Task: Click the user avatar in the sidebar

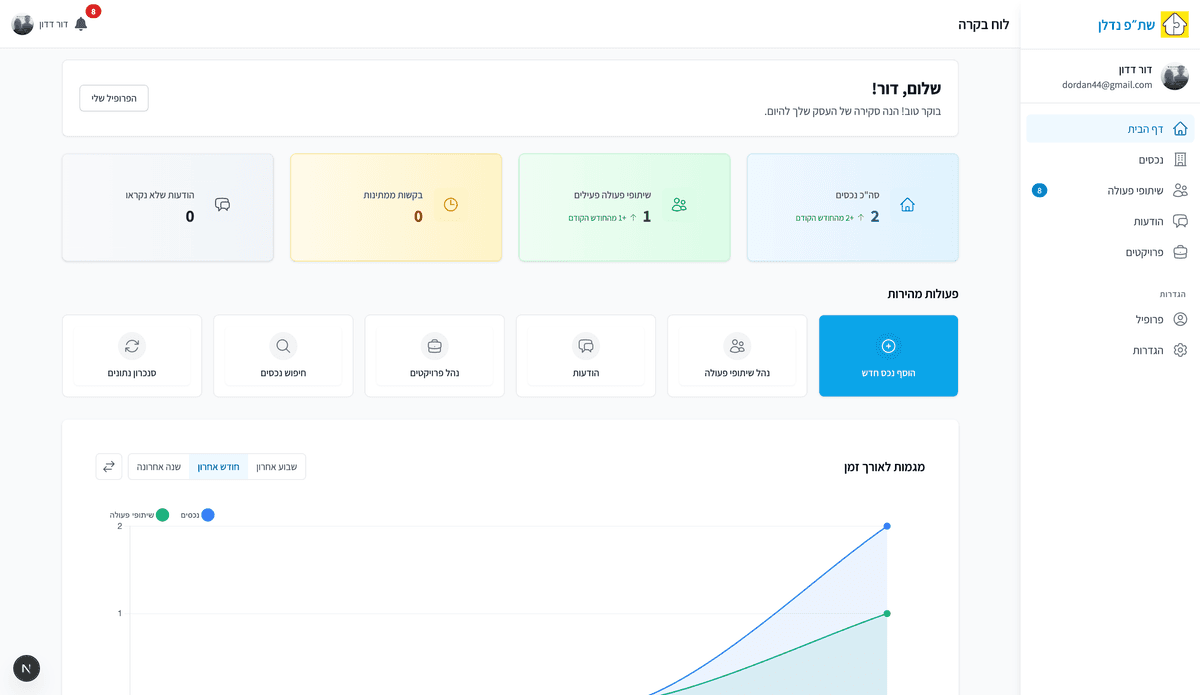Action: click(x=1175, y=77)
